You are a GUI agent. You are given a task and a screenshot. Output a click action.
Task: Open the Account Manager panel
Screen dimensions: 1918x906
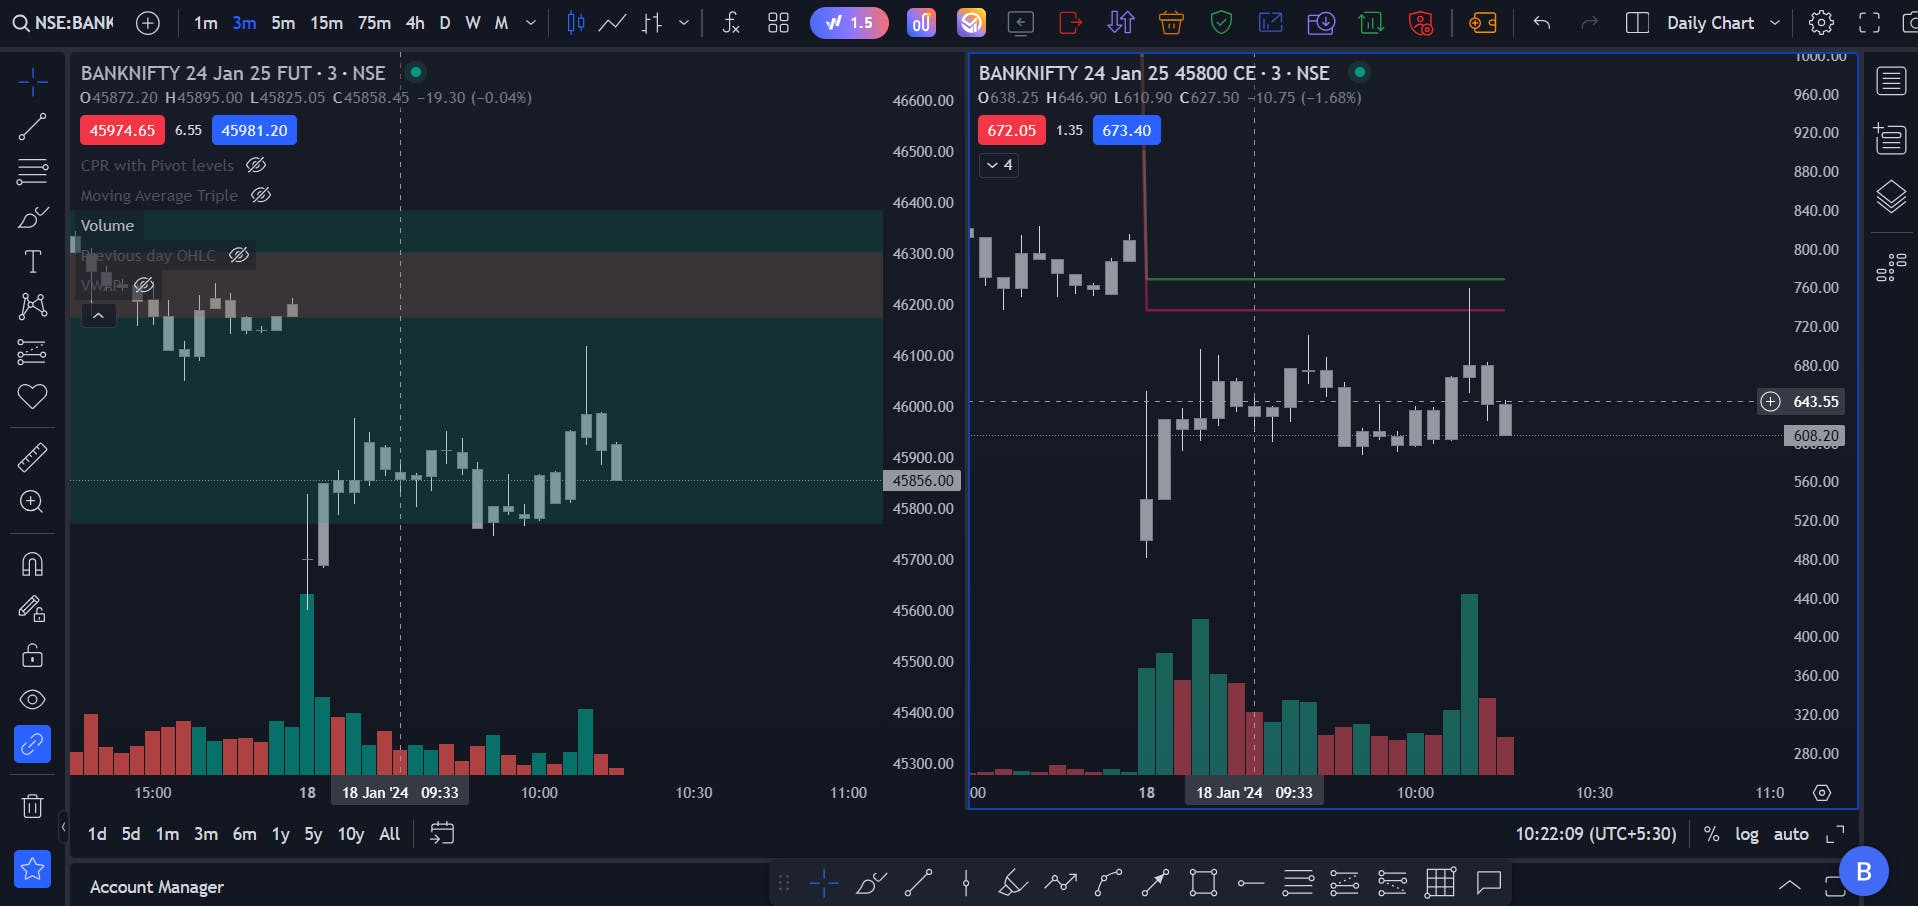coord(157,887)
